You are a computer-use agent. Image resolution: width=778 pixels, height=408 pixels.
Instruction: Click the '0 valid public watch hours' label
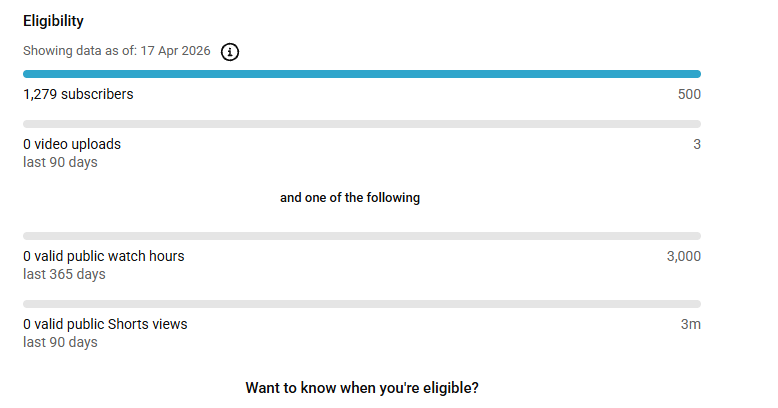[x=104, y=256]
